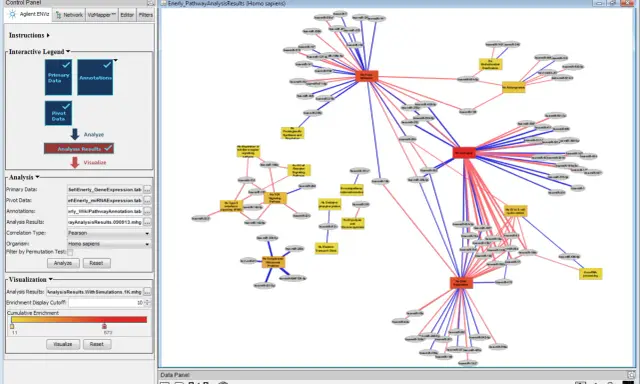
Task: Click the Enrichment Display Cutoff spinner arrows
Action: (147, 303)
